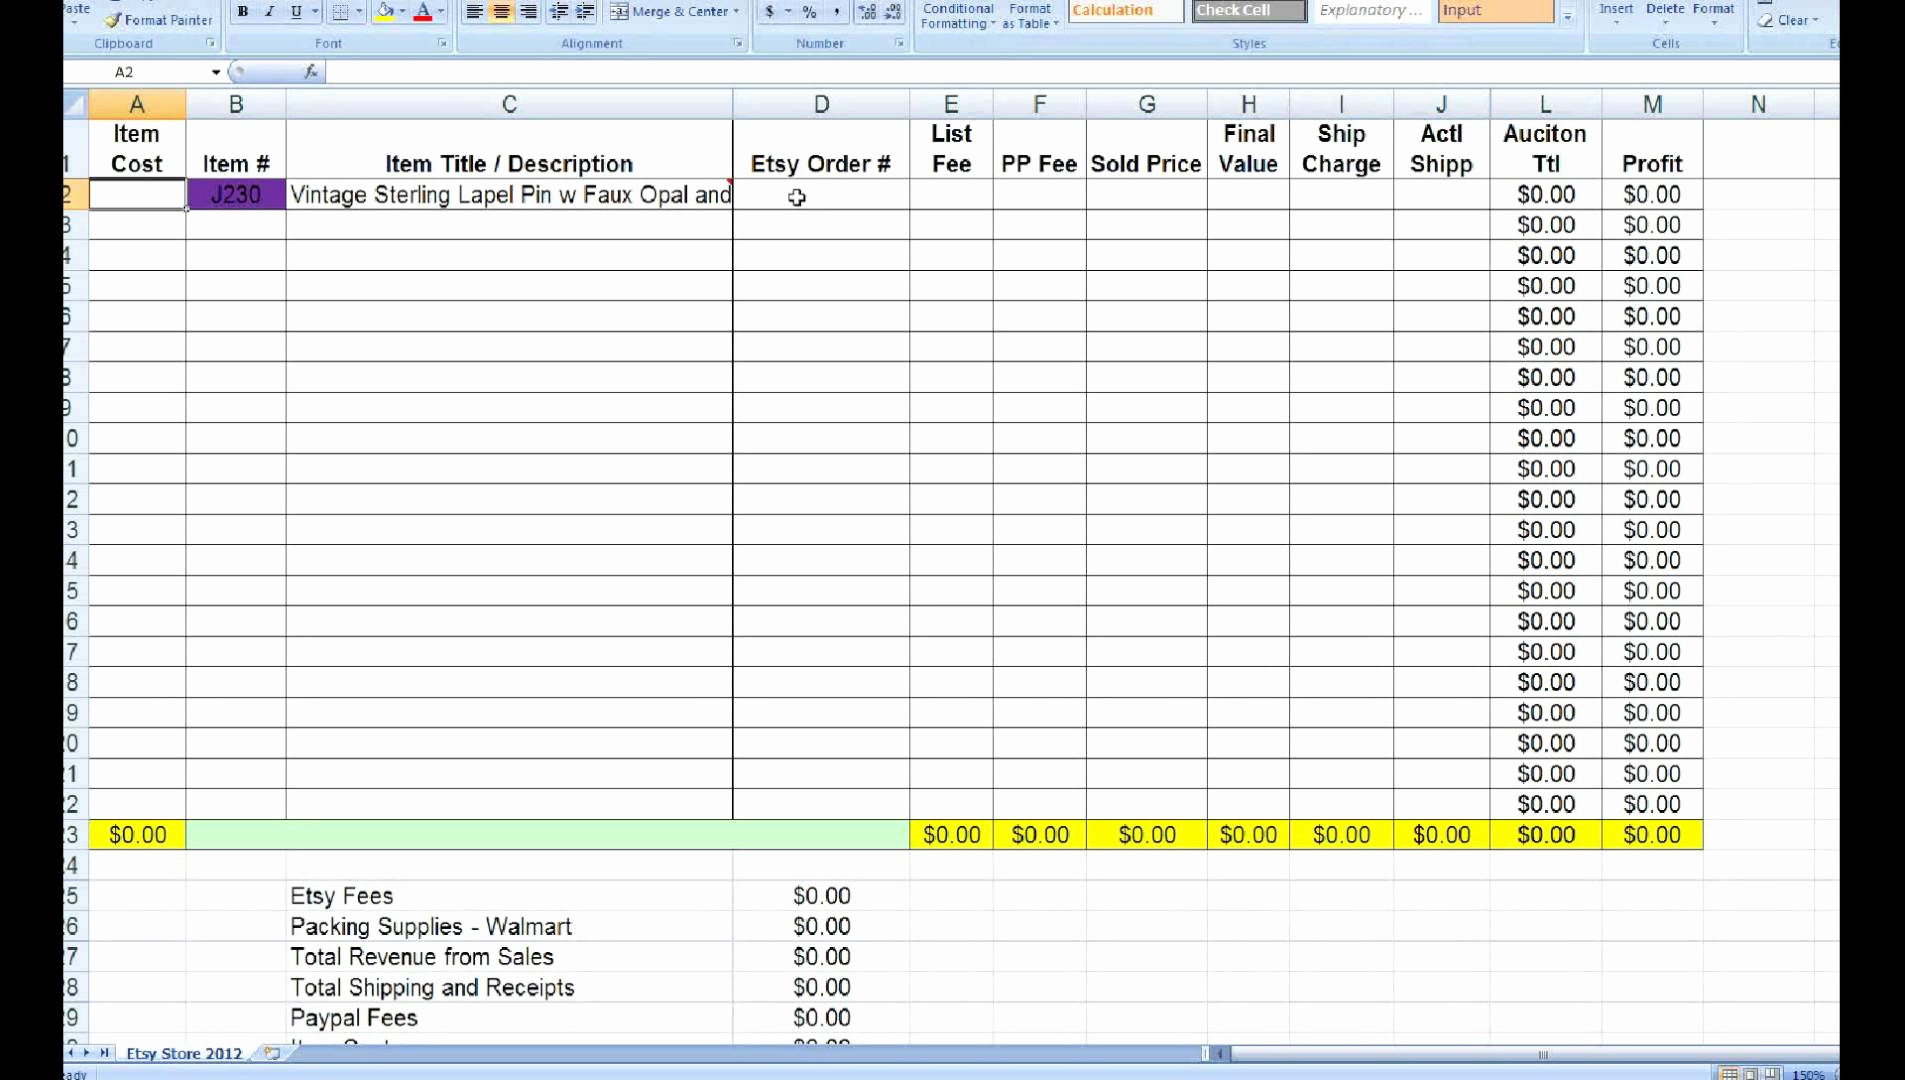Open the font color dropdown arrow

440,13
